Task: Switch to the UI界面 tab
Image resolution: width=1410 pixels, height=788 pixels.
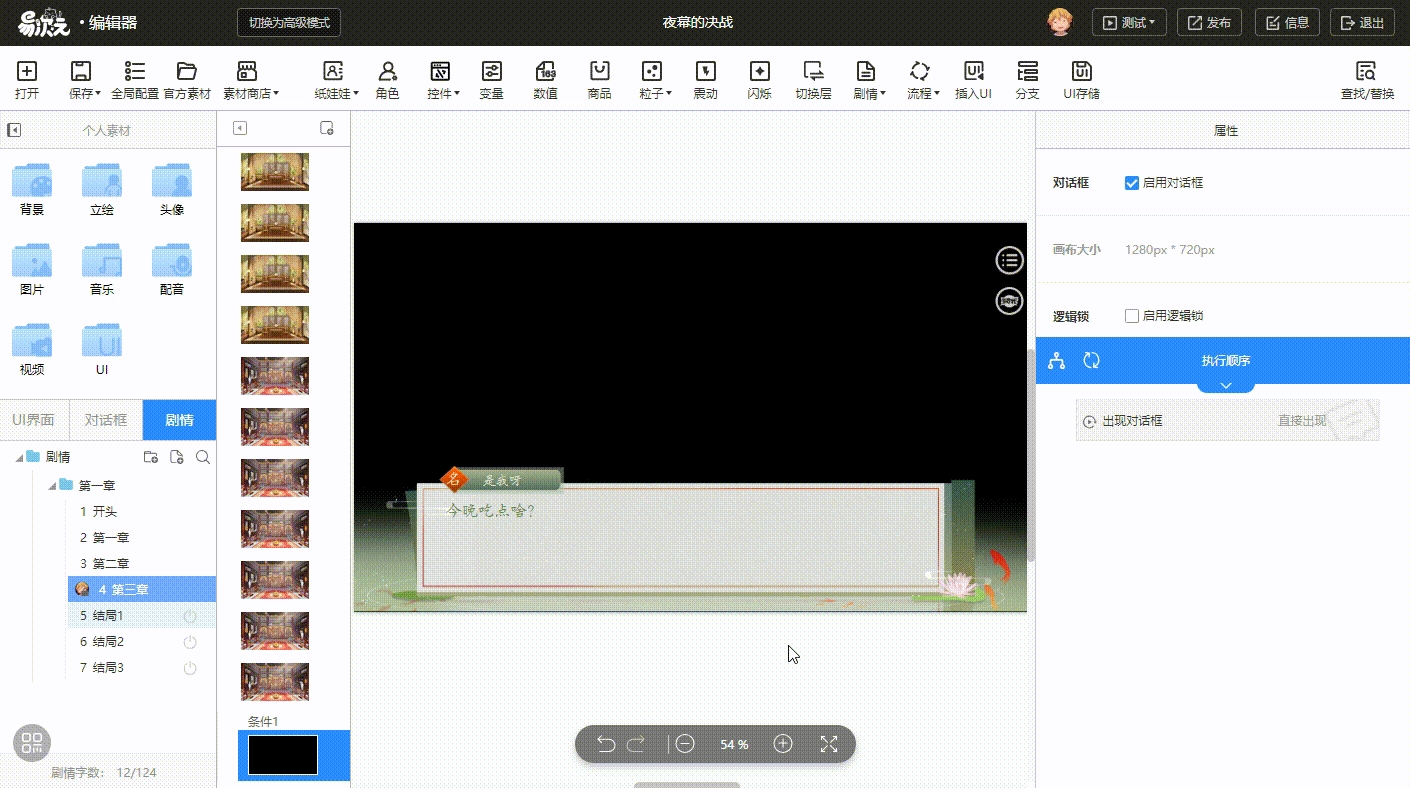Action: (x=33, y=420)
